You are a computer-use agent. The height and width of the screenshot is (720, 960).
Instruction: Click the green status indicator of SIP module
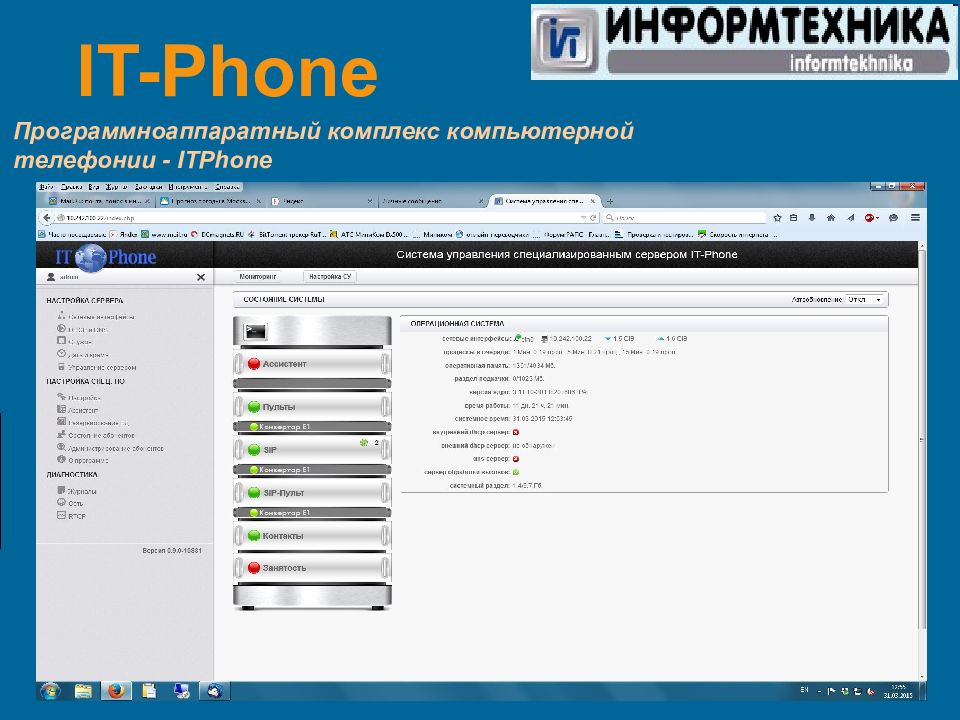[x=254, y=450]
